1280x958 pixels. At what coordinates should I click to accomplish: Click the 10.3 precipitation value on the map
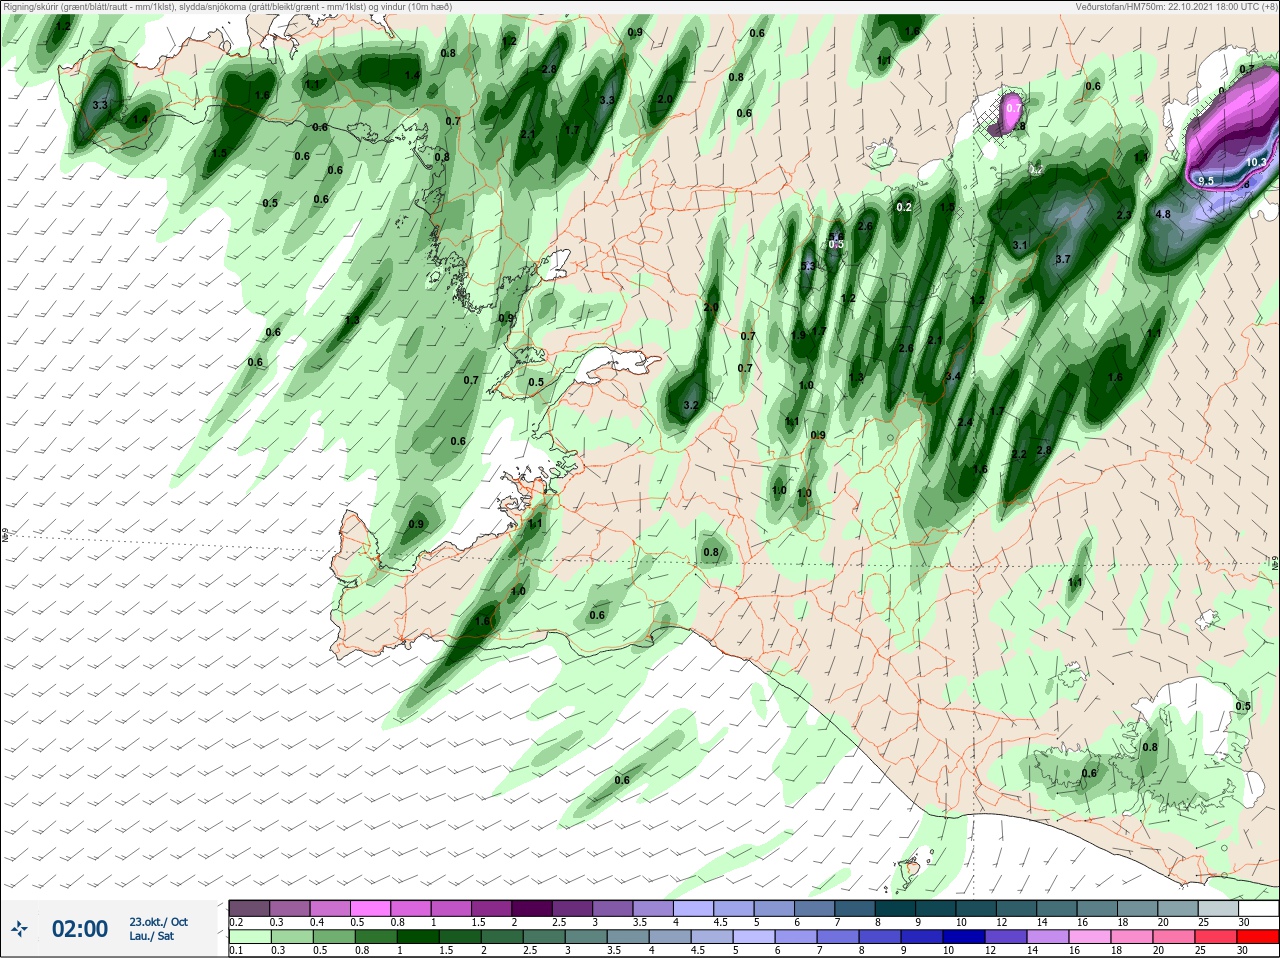pos(1257,162)
